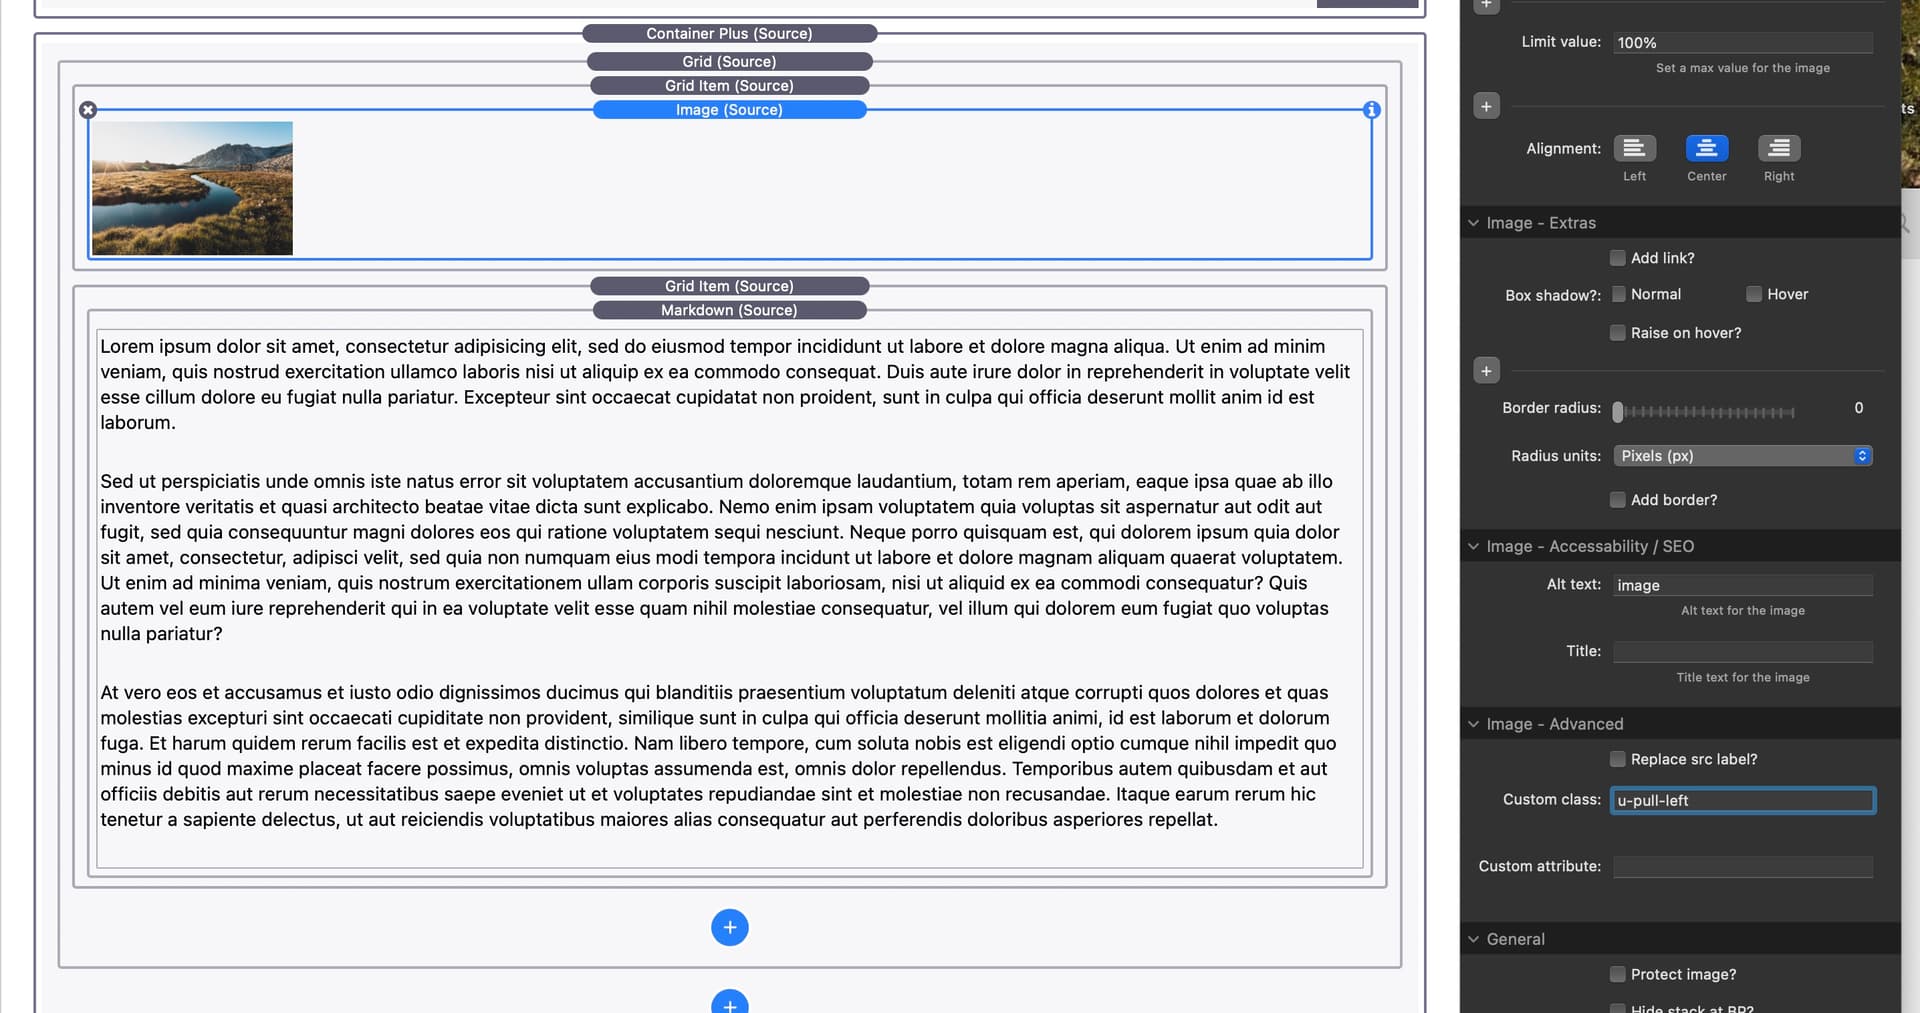Click the Custom class field

(1742, 800)
